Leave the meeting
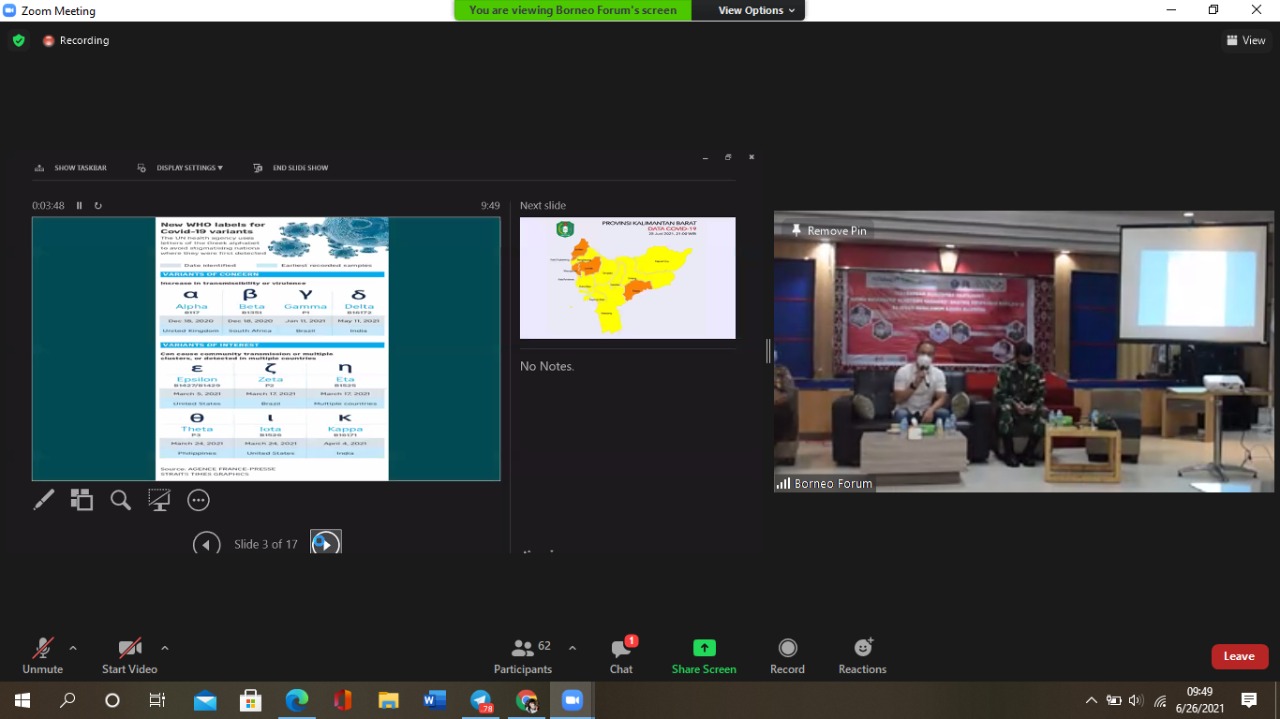 [x=1239, y=656]
